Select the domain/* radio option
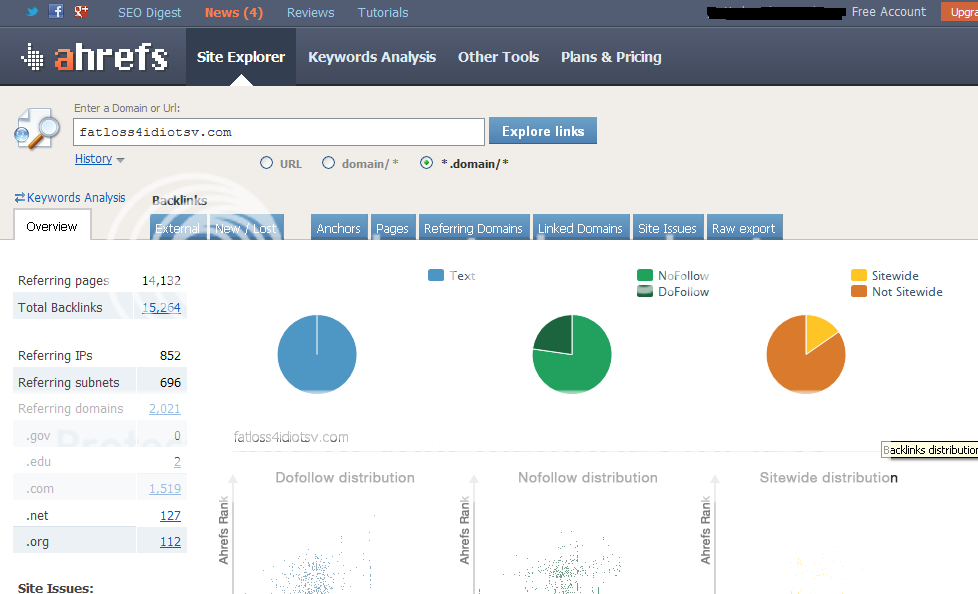 328,163
